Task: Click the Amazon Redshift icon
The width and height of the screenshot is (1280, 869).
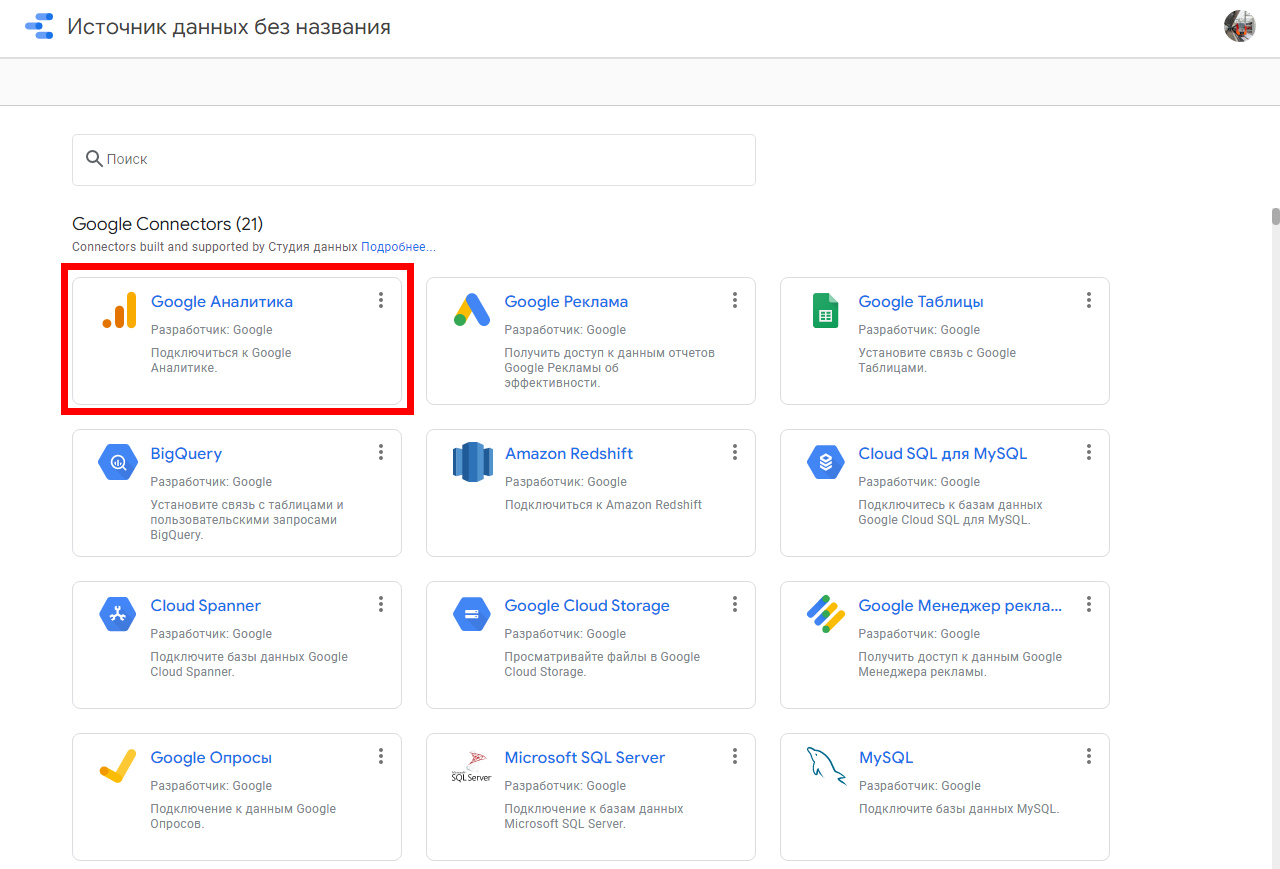Action: point(471,462)
